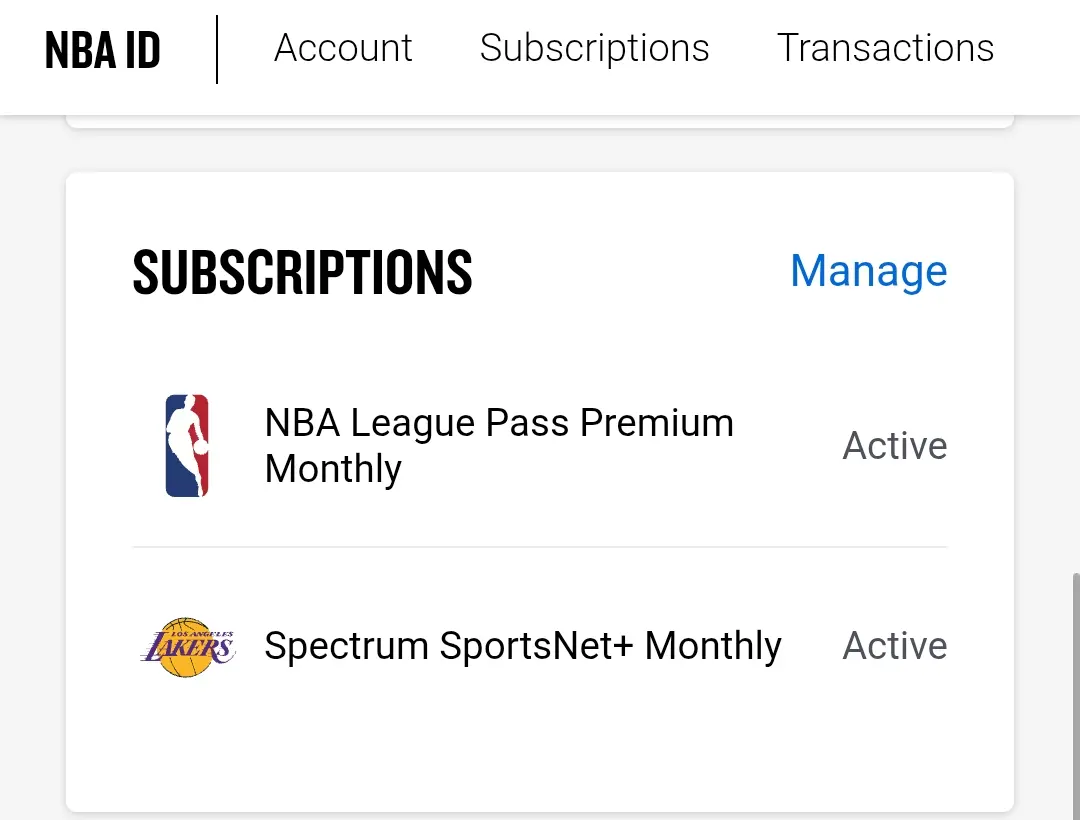The image size is (1080, 820).
Task: Click the NBA ID logo in header
Action: [x=102, y=50]
